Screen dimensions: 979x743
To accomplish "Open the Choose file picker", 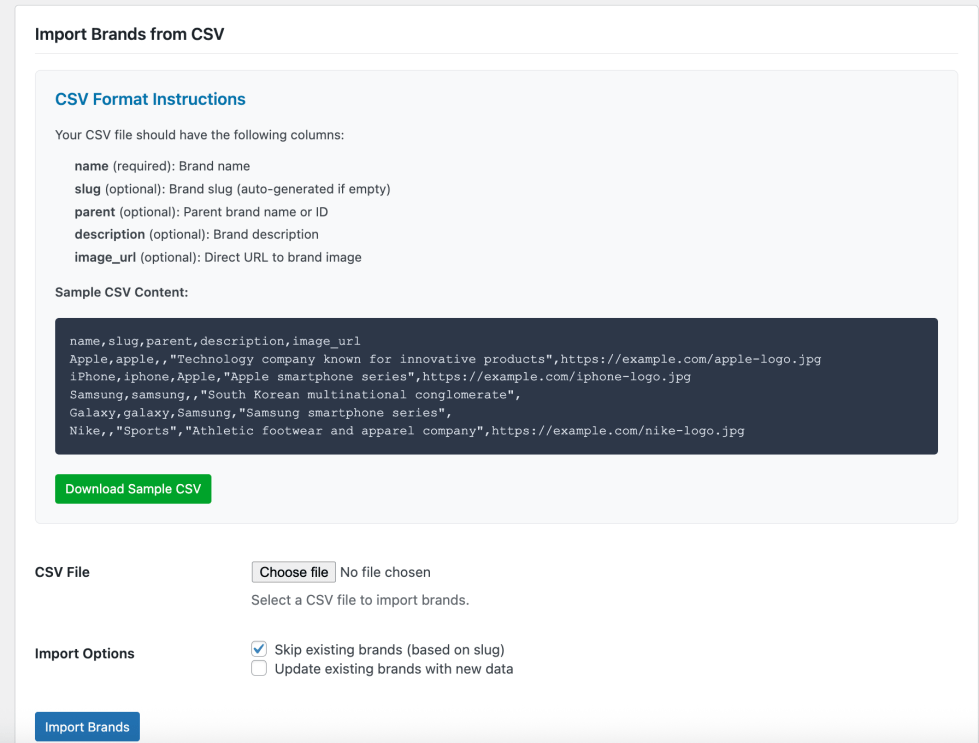I will (293, 572).
